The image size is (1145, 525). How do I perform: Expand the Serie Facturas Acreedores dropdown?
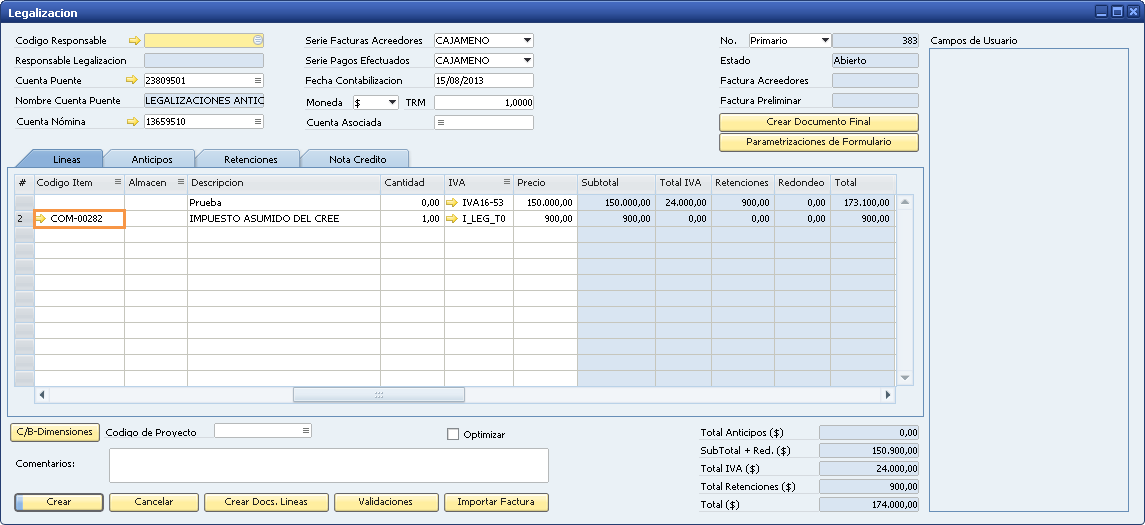pos(527,41)
